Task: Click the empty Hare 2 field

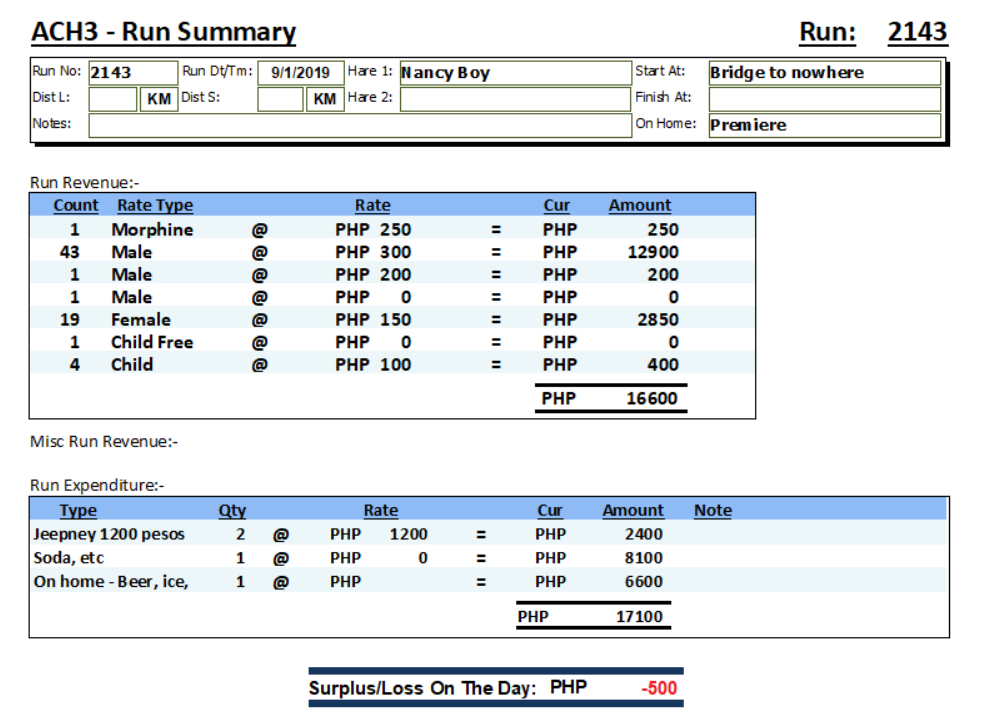Action: click(x=513, y=99)
